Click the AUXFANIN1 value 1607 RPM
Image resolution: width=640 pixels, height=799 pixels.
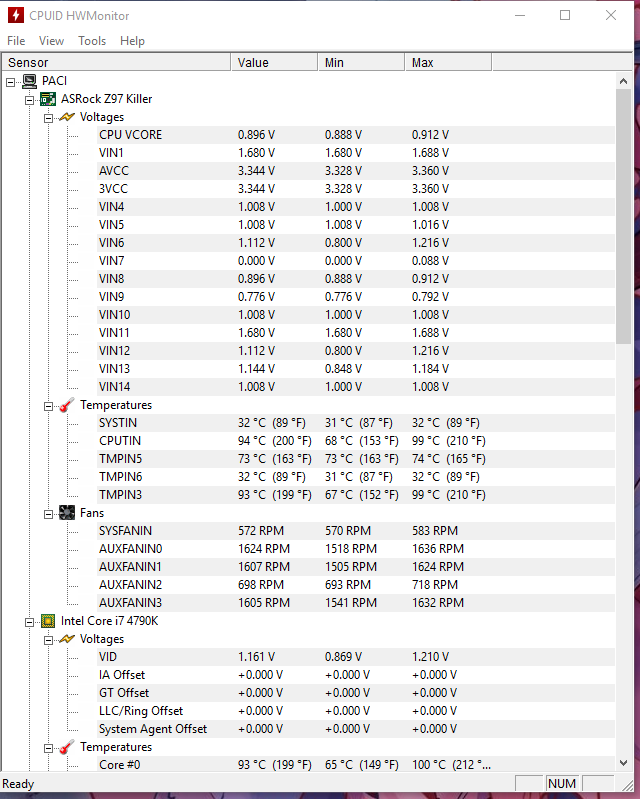[263, 567]
